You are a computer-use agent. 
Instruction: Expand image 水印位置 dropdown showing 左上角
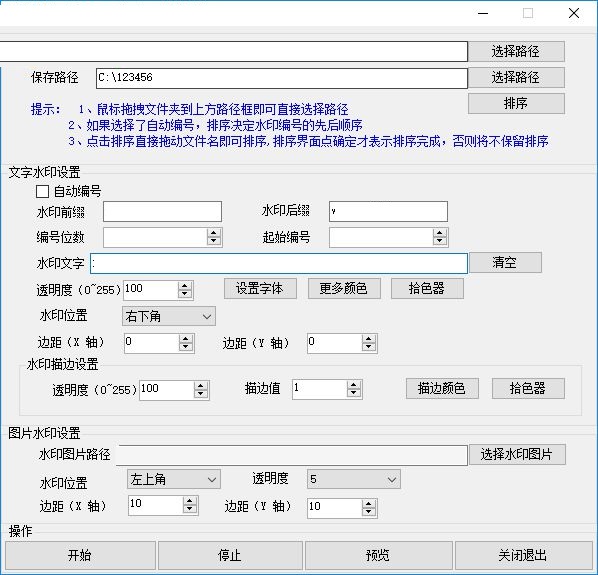[174, 479]
